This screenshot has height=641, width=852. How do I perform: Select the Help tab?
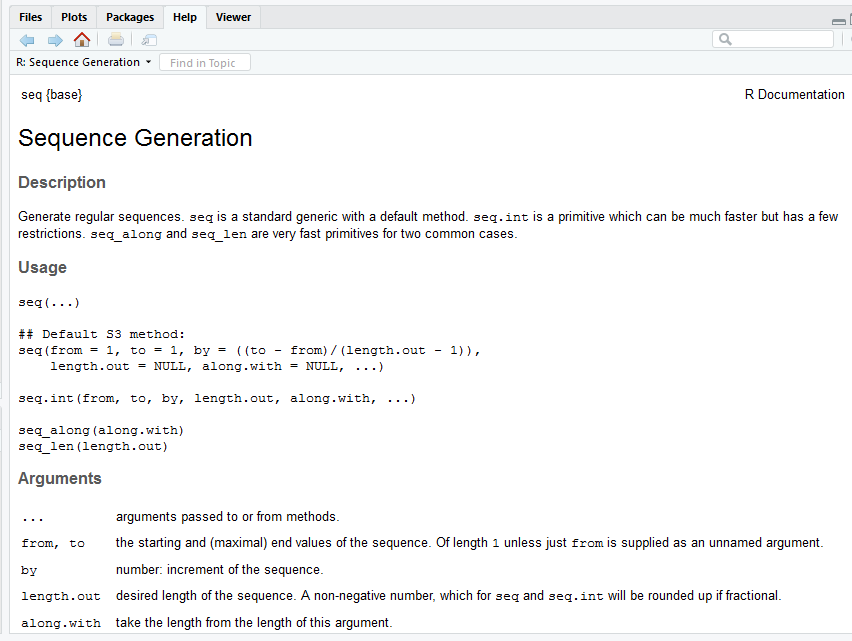(x=184, y=17)
